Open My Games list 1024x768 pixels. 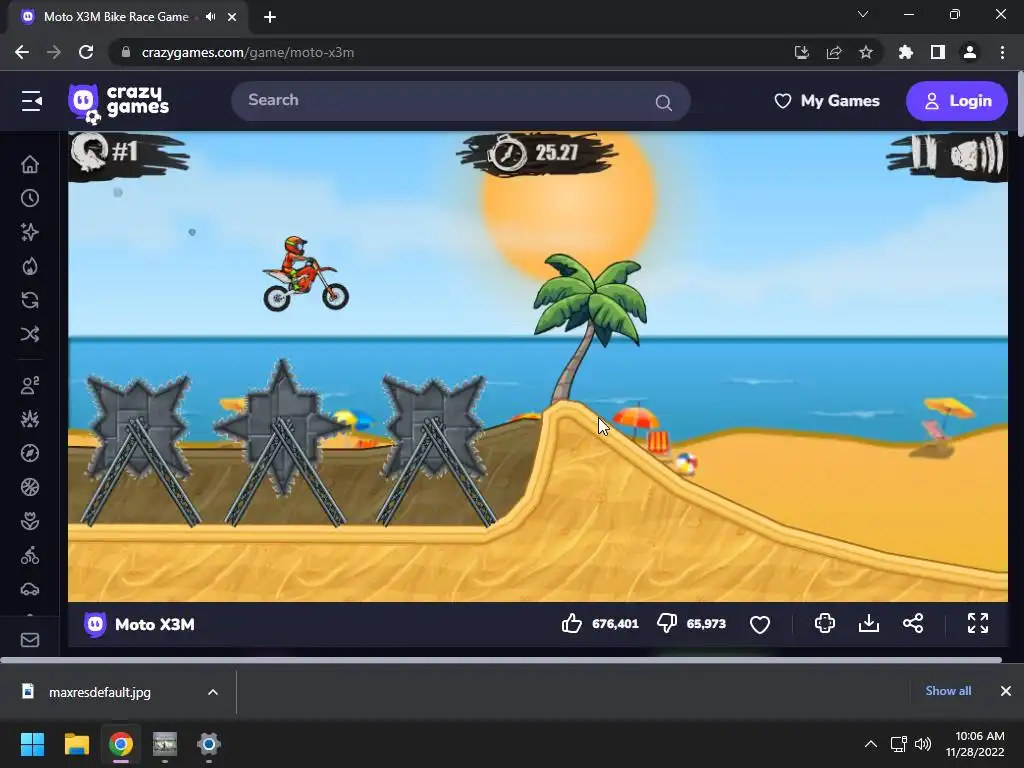click(x=827, y=101)
